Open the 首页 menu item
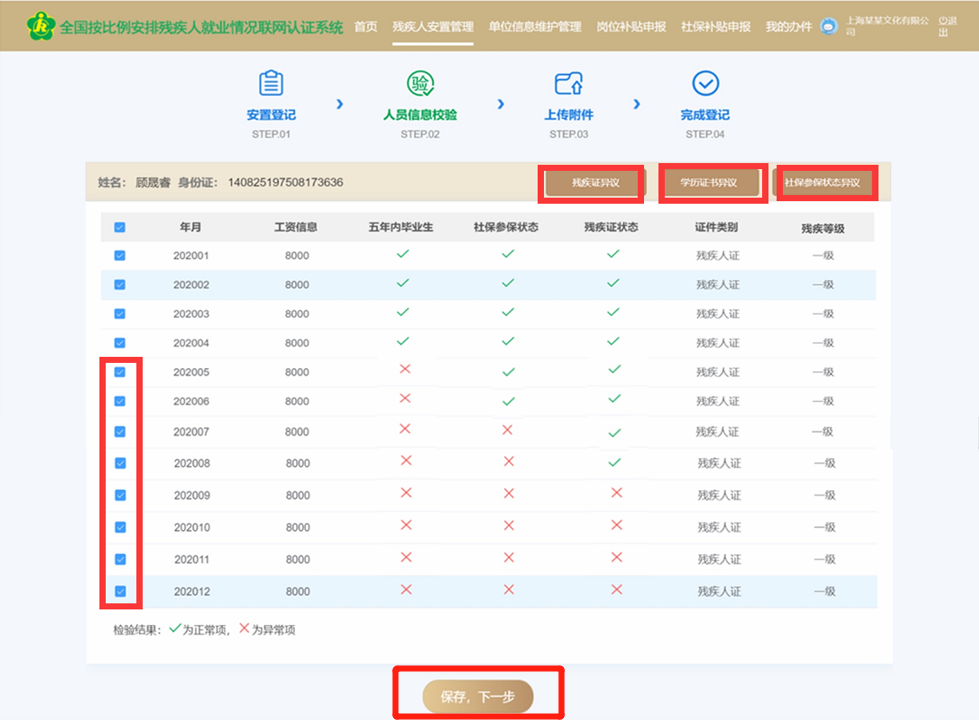Image resolution: width=979 pixels, height=720 pixels. pyautogui.click(x=366, y=27)
